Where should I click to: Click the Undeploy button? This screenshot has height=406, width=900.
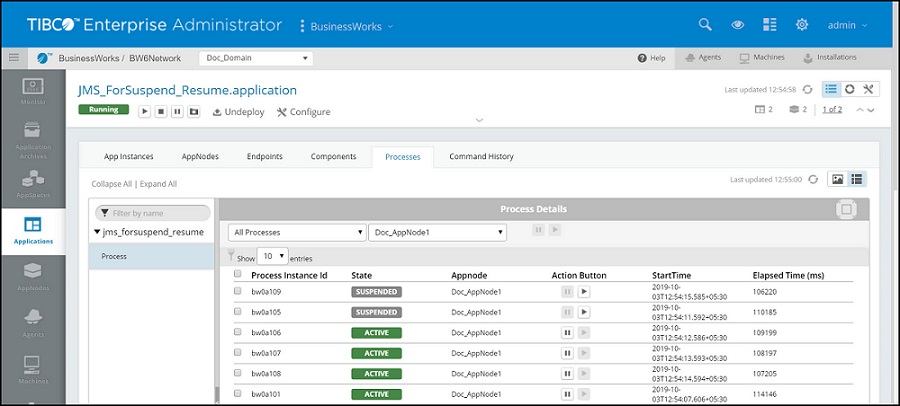point(239,112)
